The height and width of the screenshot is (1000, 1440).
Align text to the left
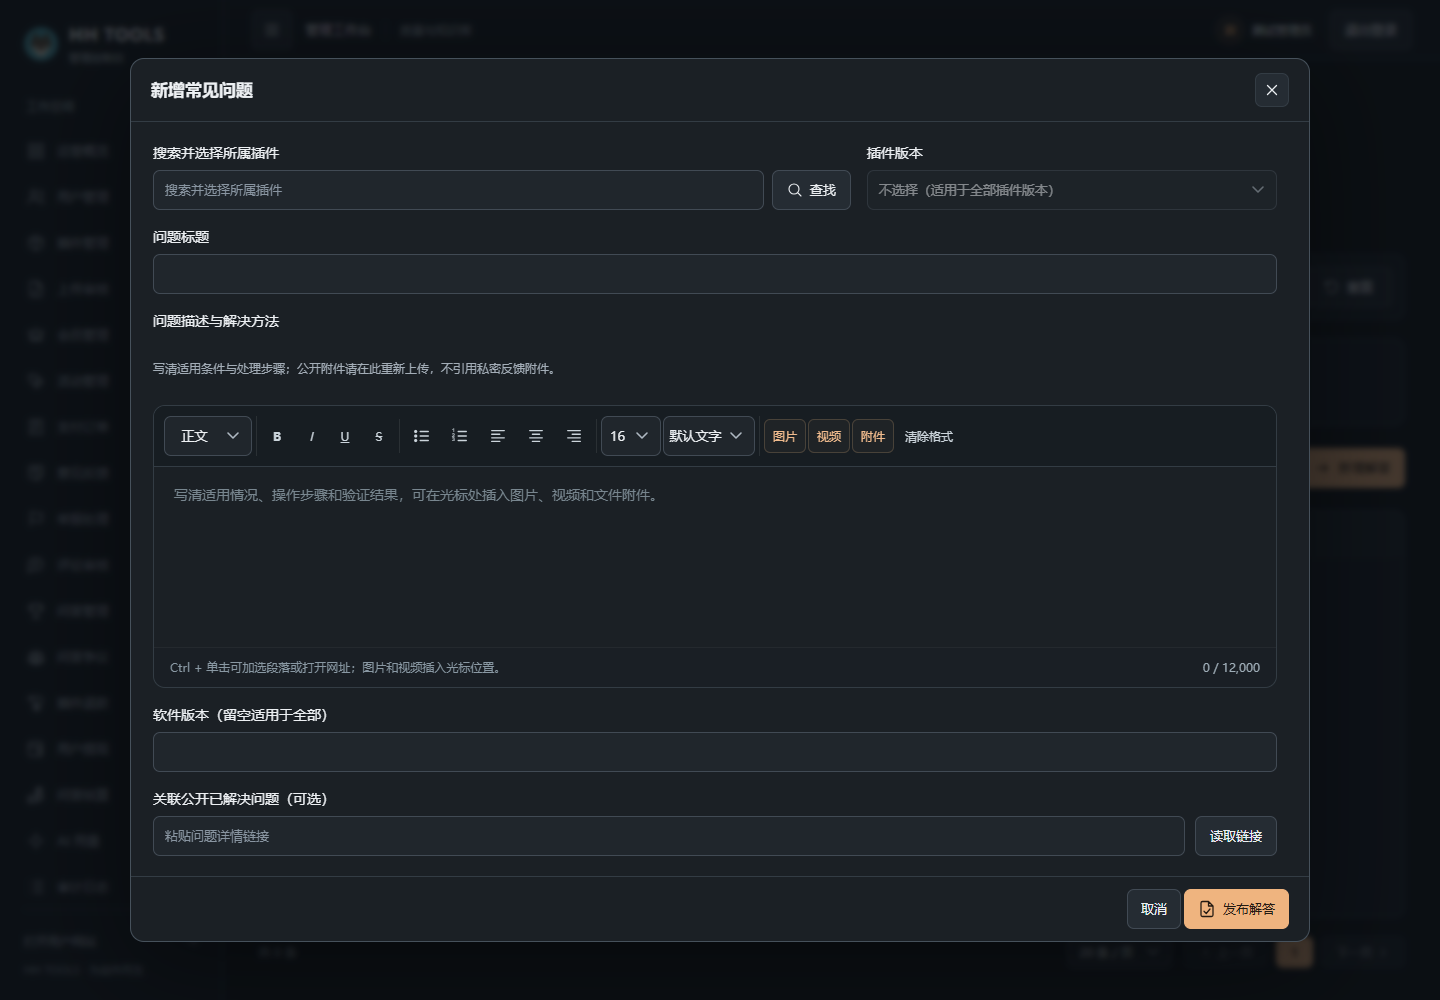tap(497, 436)
